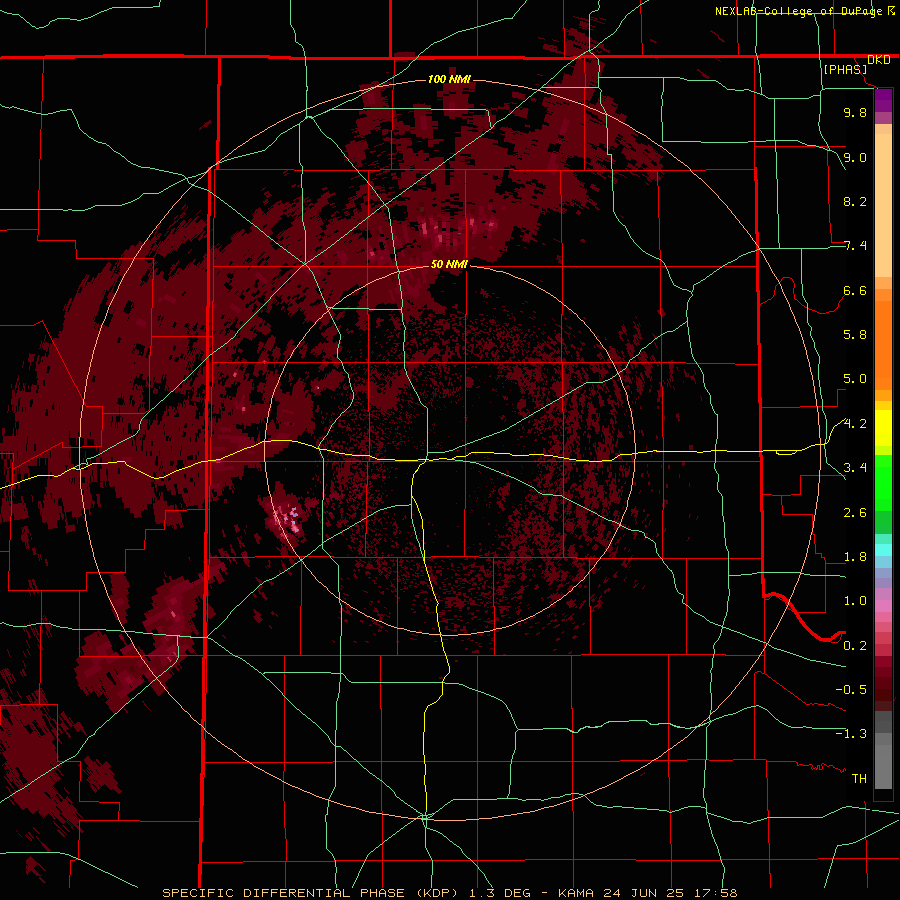Click the KAMA 24 JUN 25 17:58 timestamp

pyautogui.click(x=647, y=893)
